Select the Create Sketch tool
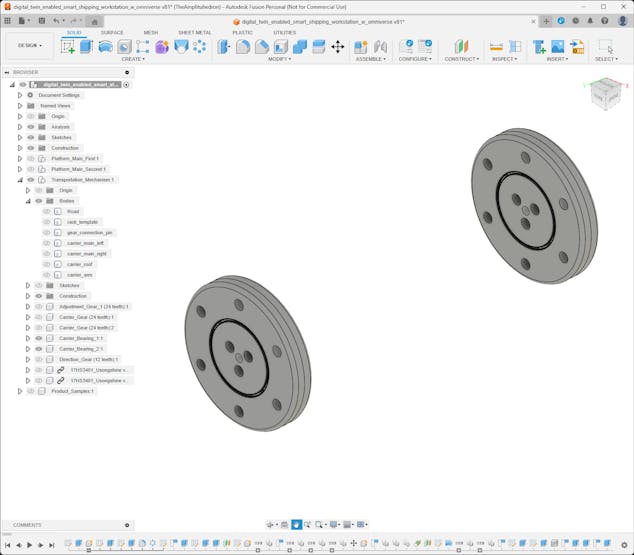 point(68,47)
